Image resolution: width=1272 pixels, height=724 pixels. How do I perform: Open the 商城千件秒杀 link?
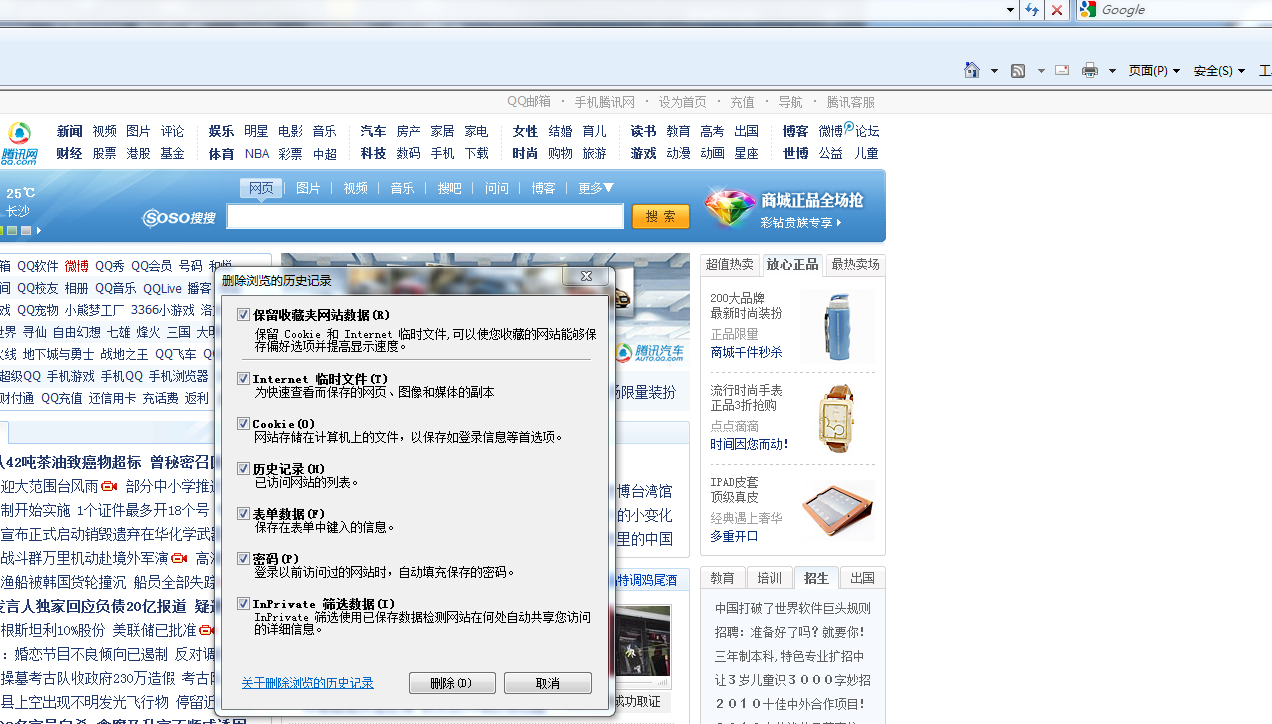746,352
